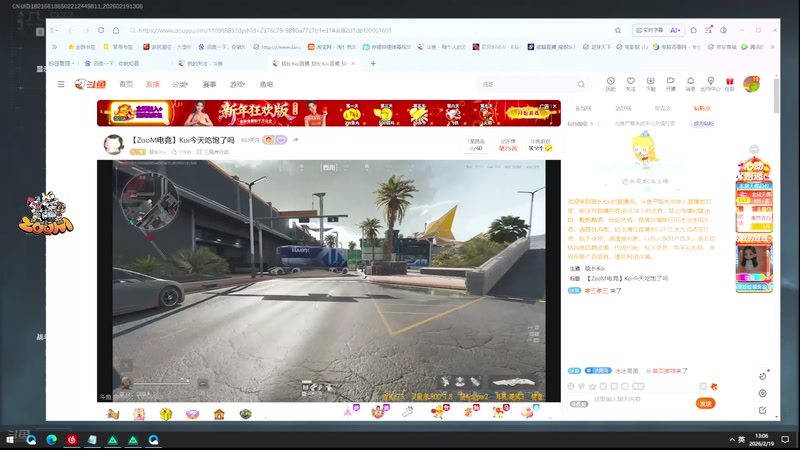This screenshot has width=800, height=450.
Task: Switch to the 钻粉 tab
Action: point(702,108)
